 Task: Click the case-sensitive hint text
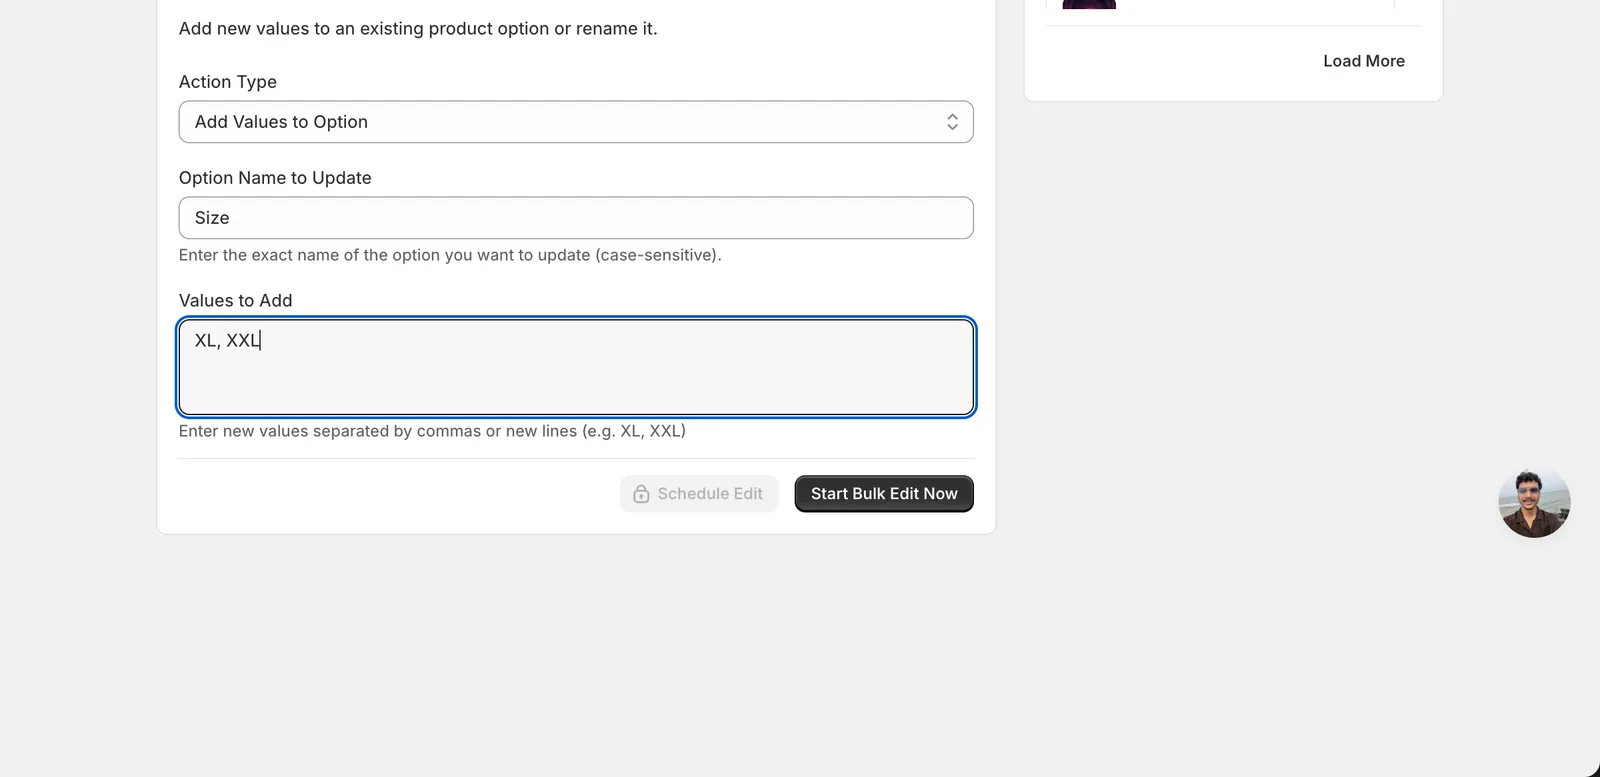(x=450, y=255)
